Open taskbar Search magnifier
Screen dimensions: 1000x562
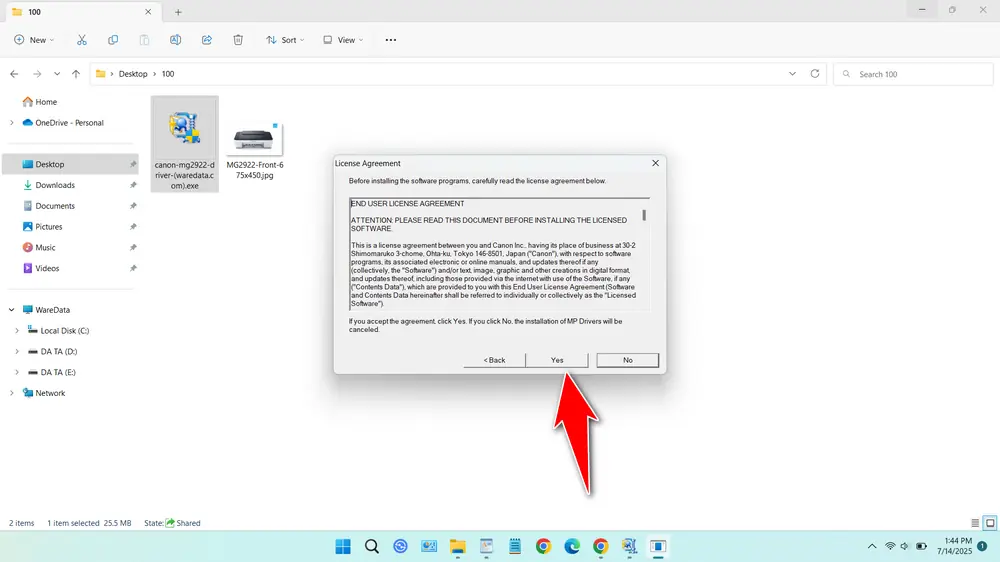point(372,546)
